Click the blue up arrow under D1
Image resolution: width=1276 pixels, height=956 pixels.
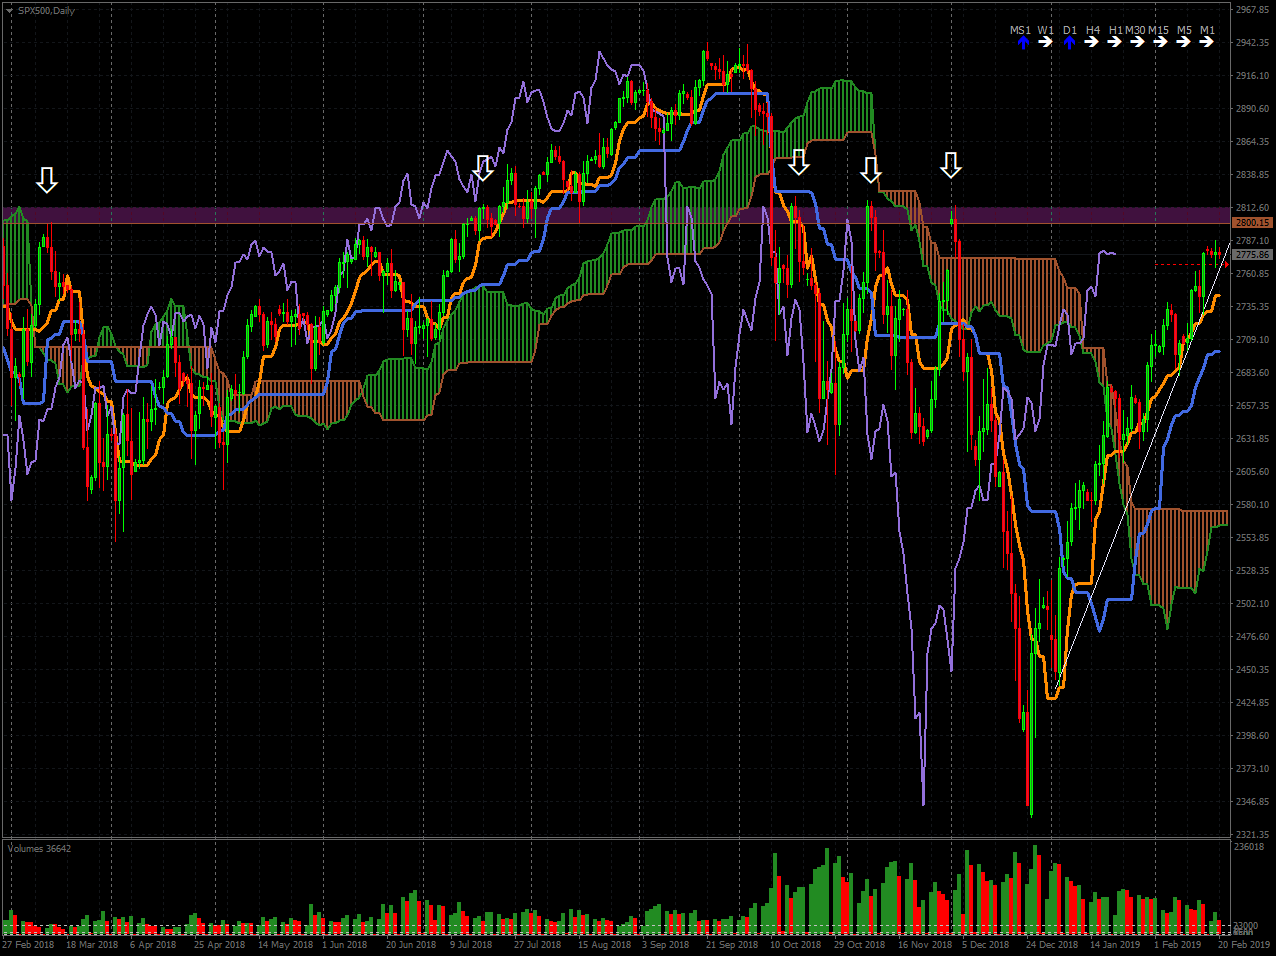pos(1069,42)
